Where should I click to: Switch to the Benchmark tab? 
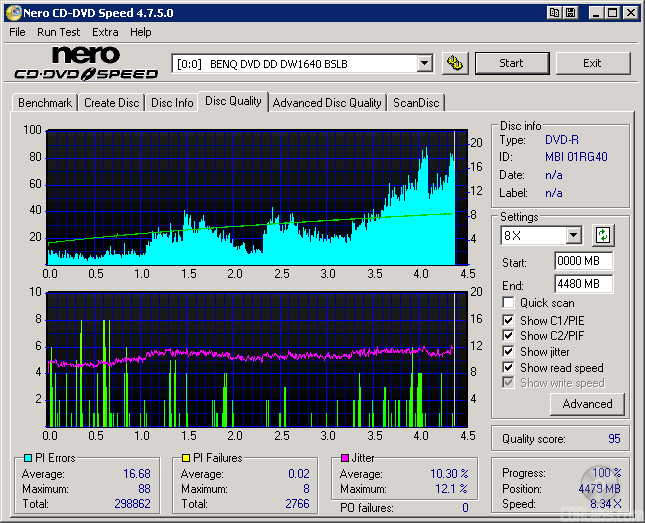[45, 103]
